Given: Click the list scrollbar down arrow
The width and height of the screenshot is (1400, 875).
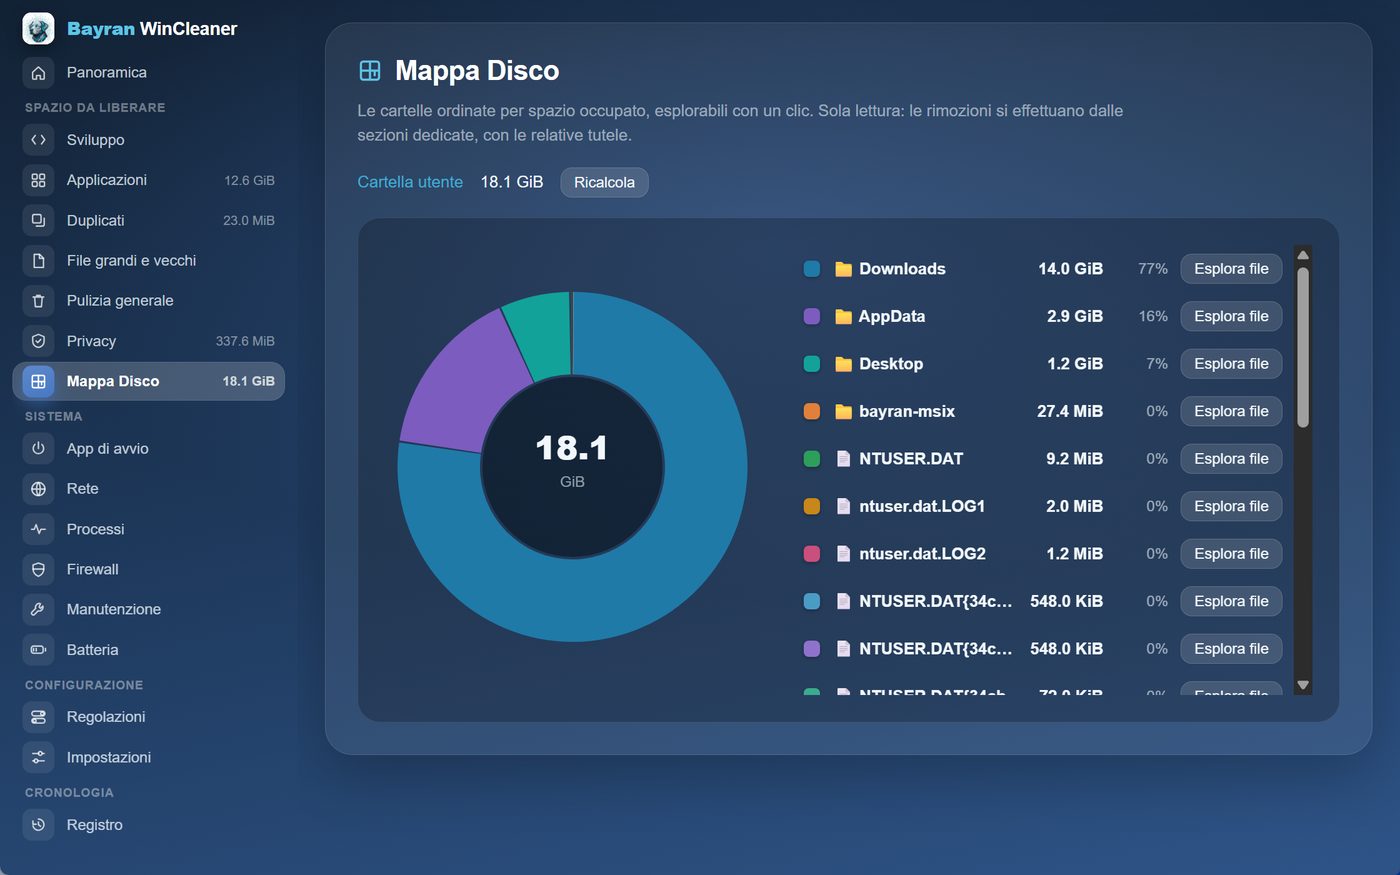Looking at the screenshot, I should coord(1302,685).
